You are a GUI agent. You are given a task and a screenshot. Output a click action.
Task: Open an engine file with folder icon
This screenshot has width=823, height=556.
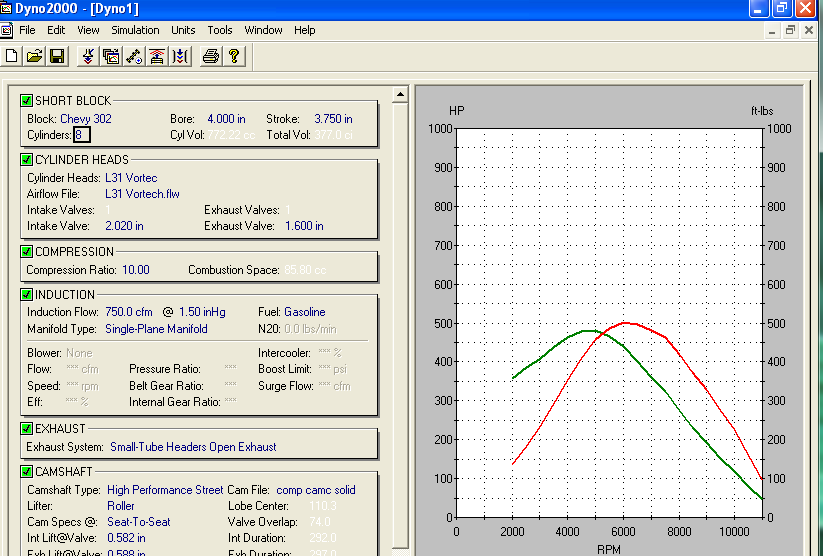point(35,56)
